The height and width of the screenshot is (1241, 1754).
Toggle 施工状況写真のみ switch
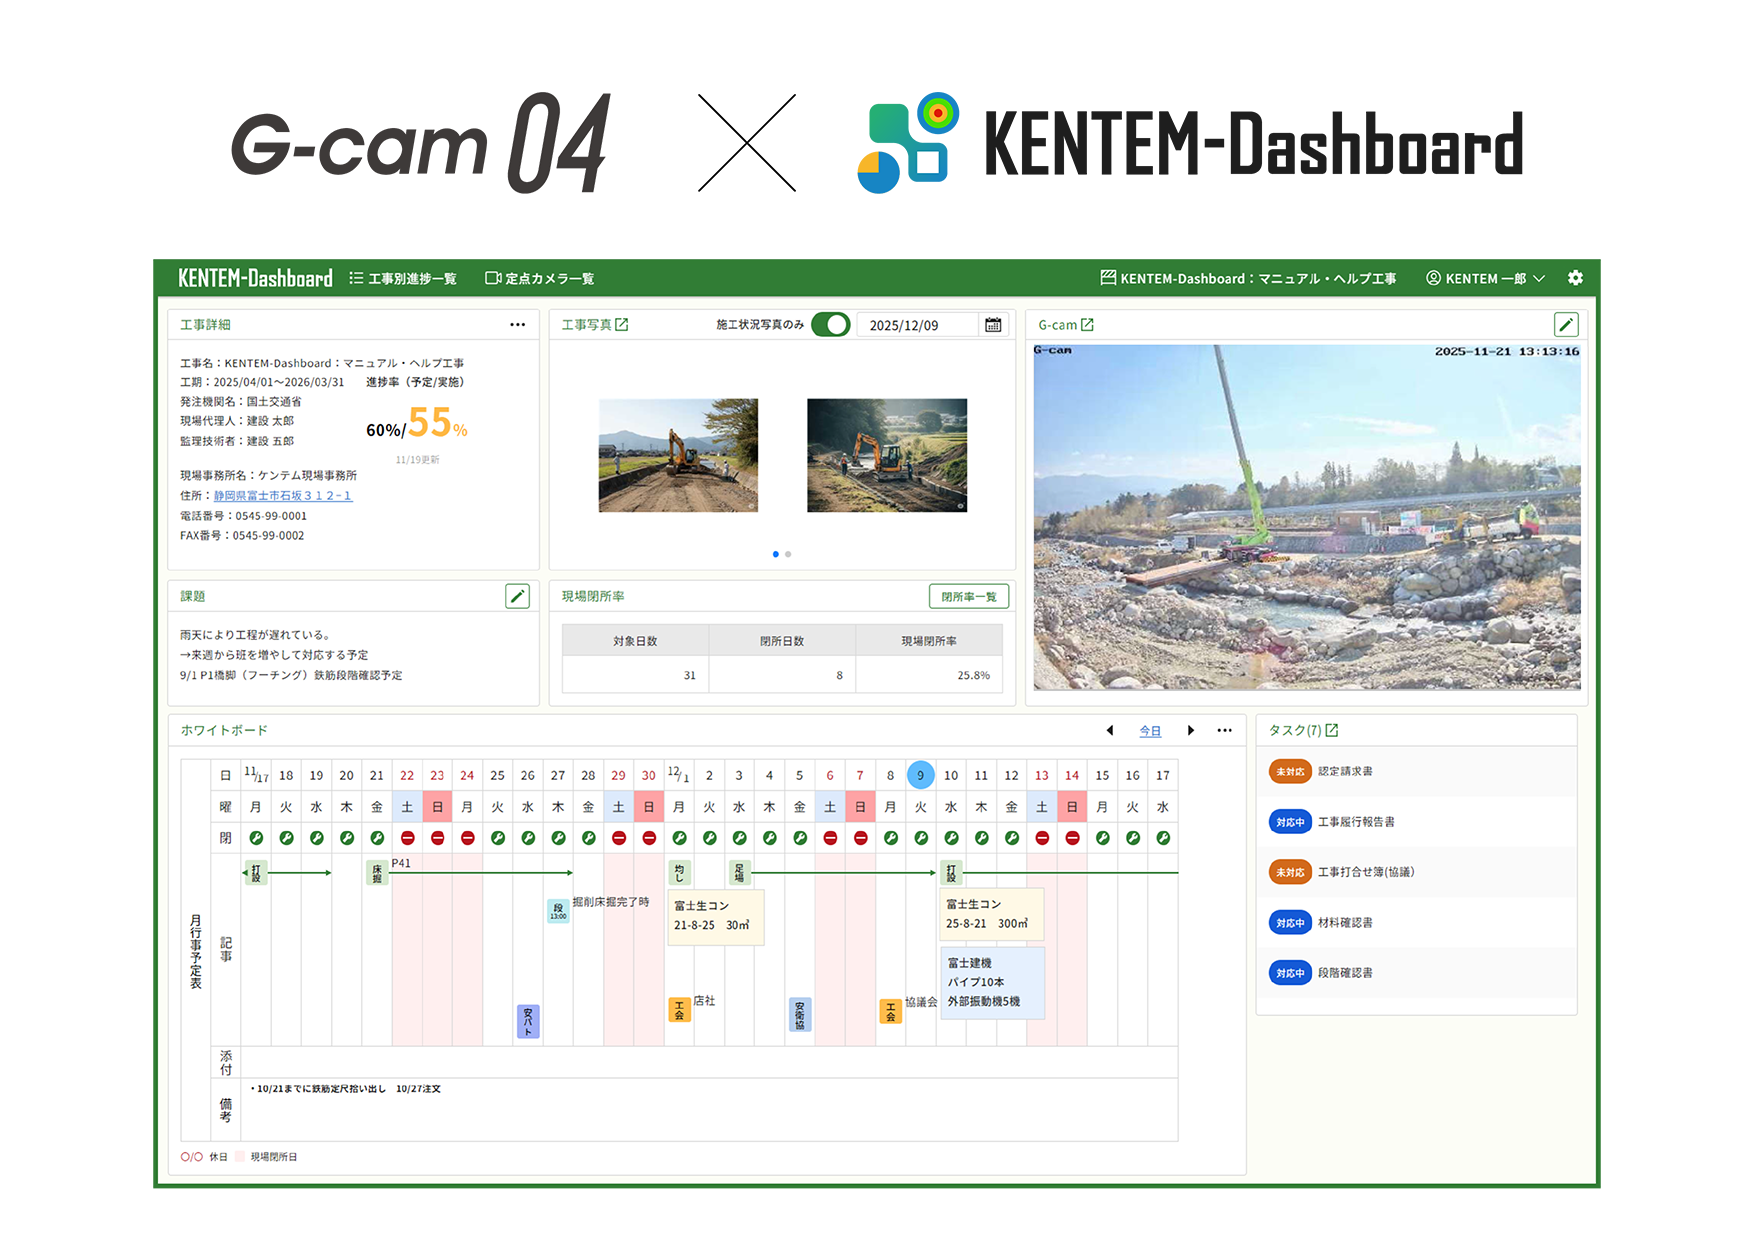pos(830,325)
